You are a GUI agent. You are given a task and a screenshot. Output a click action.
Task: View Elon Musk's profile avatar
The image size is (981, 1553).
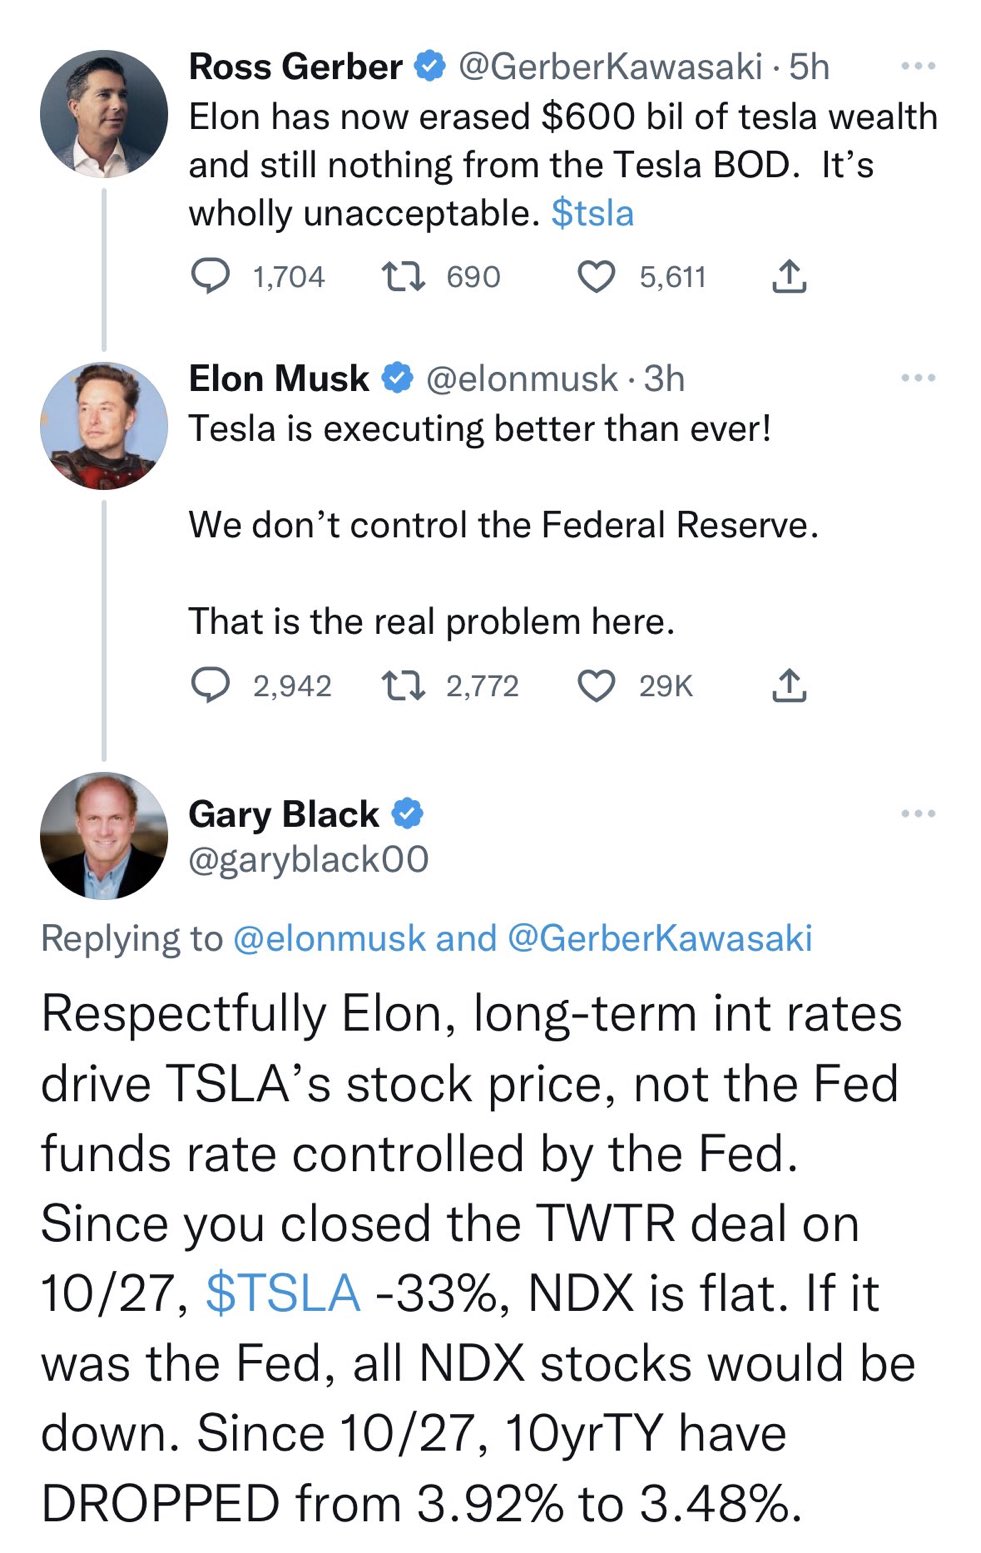click(x=104, y=426)
